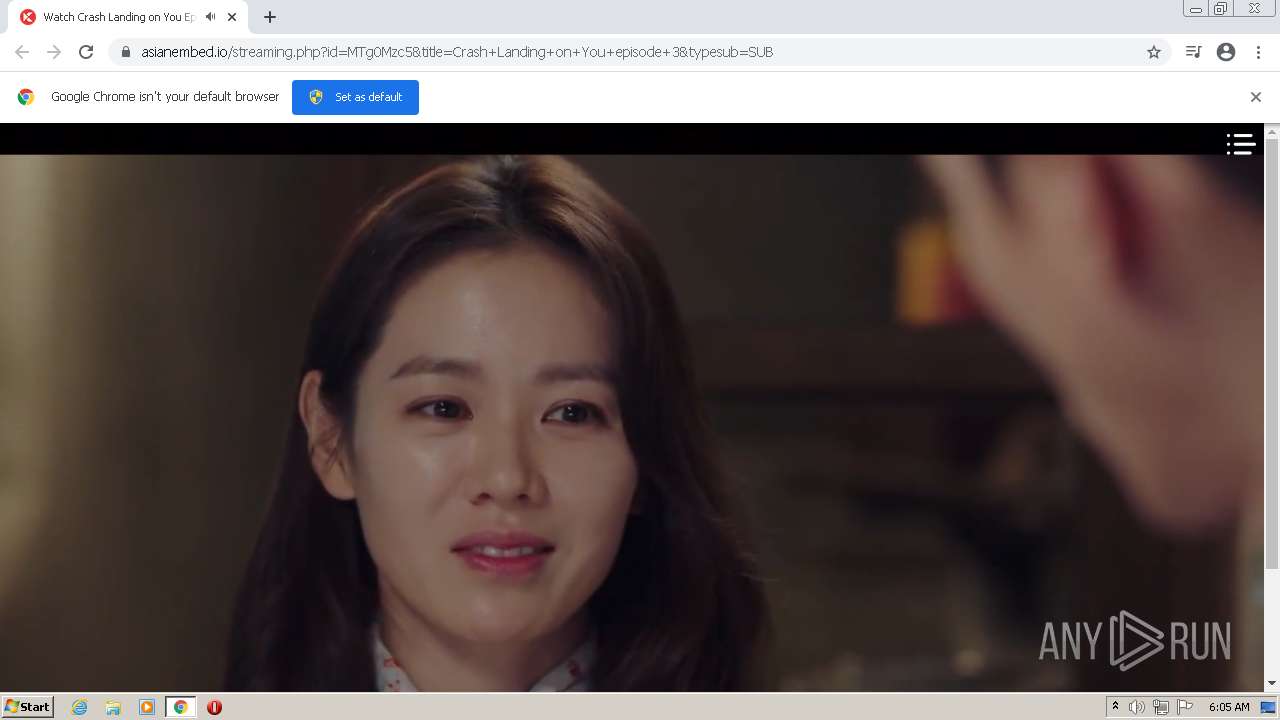Open media player from taskbar
The width and height of the screenshot is (1280, 720).
click(x=147, y=707)
